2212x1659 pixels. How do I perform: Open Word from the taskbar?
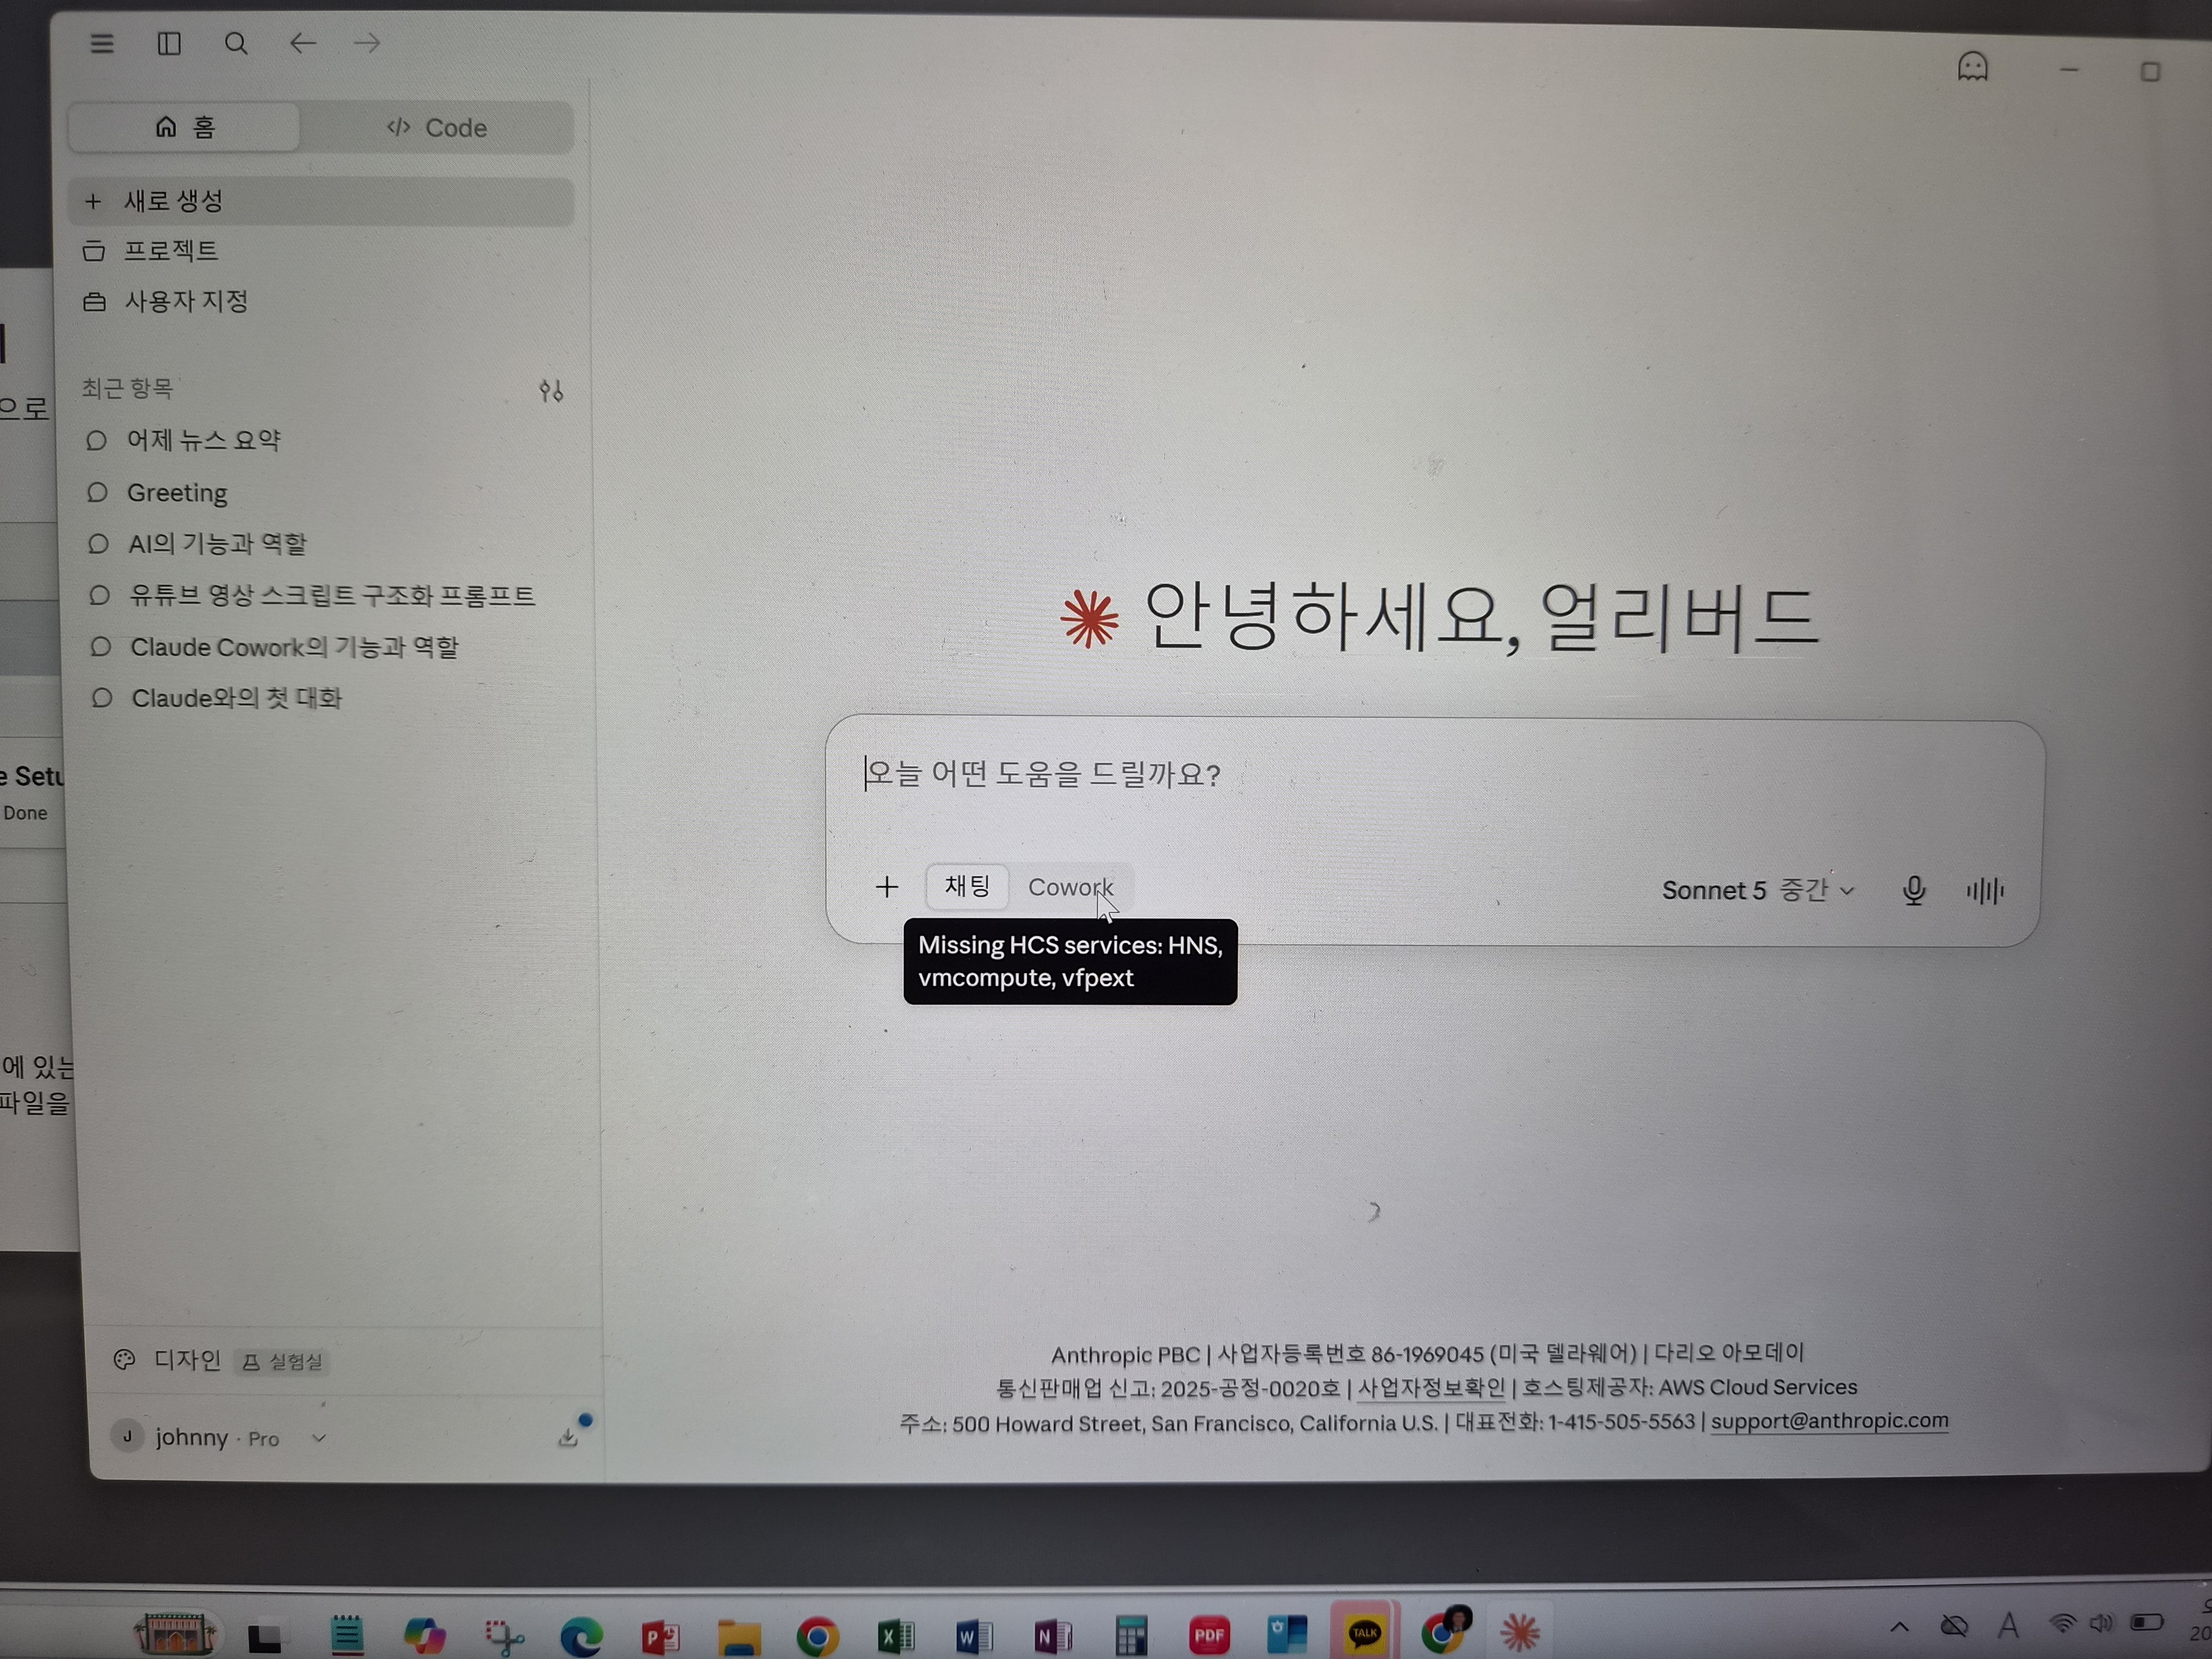point(974,1636)
